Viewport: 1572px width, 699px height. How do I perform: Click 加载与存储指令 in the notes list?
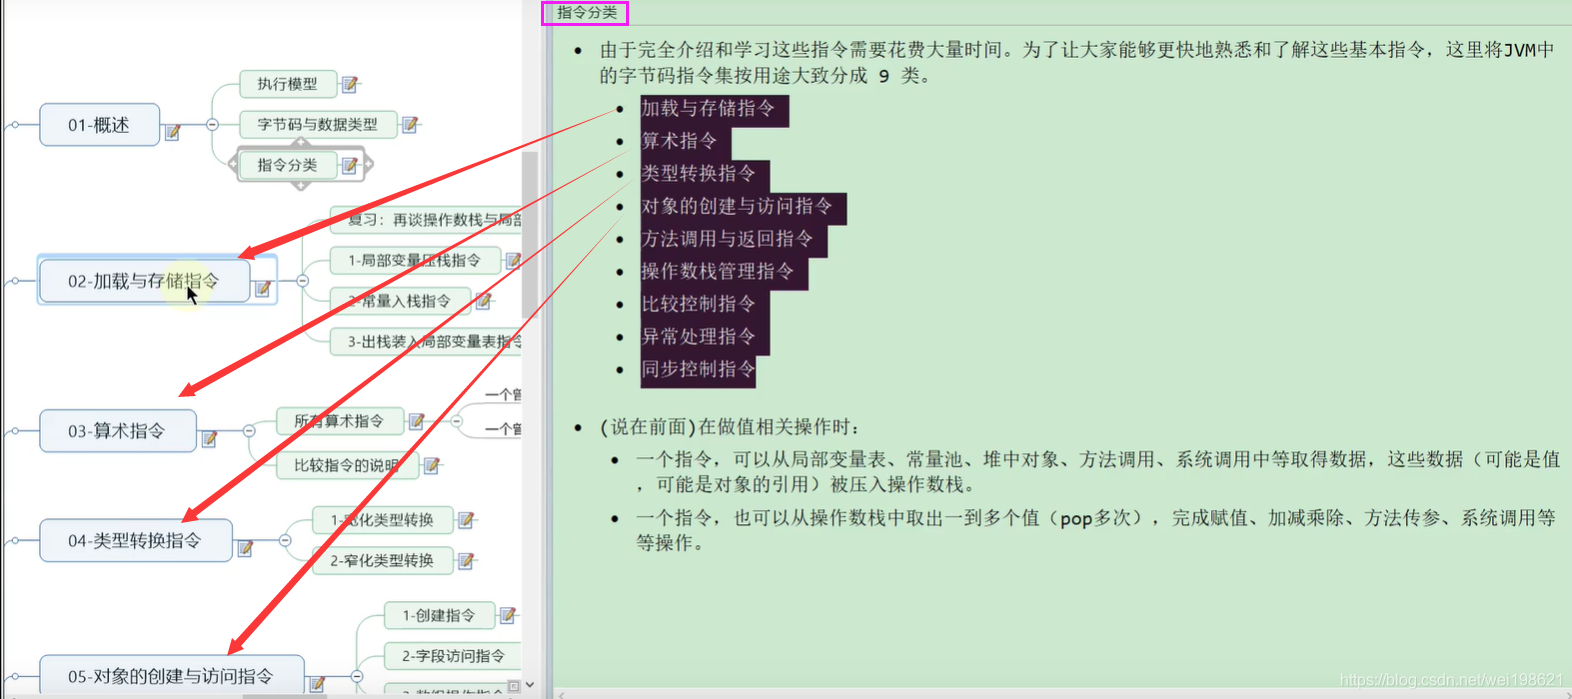(708, 108)
